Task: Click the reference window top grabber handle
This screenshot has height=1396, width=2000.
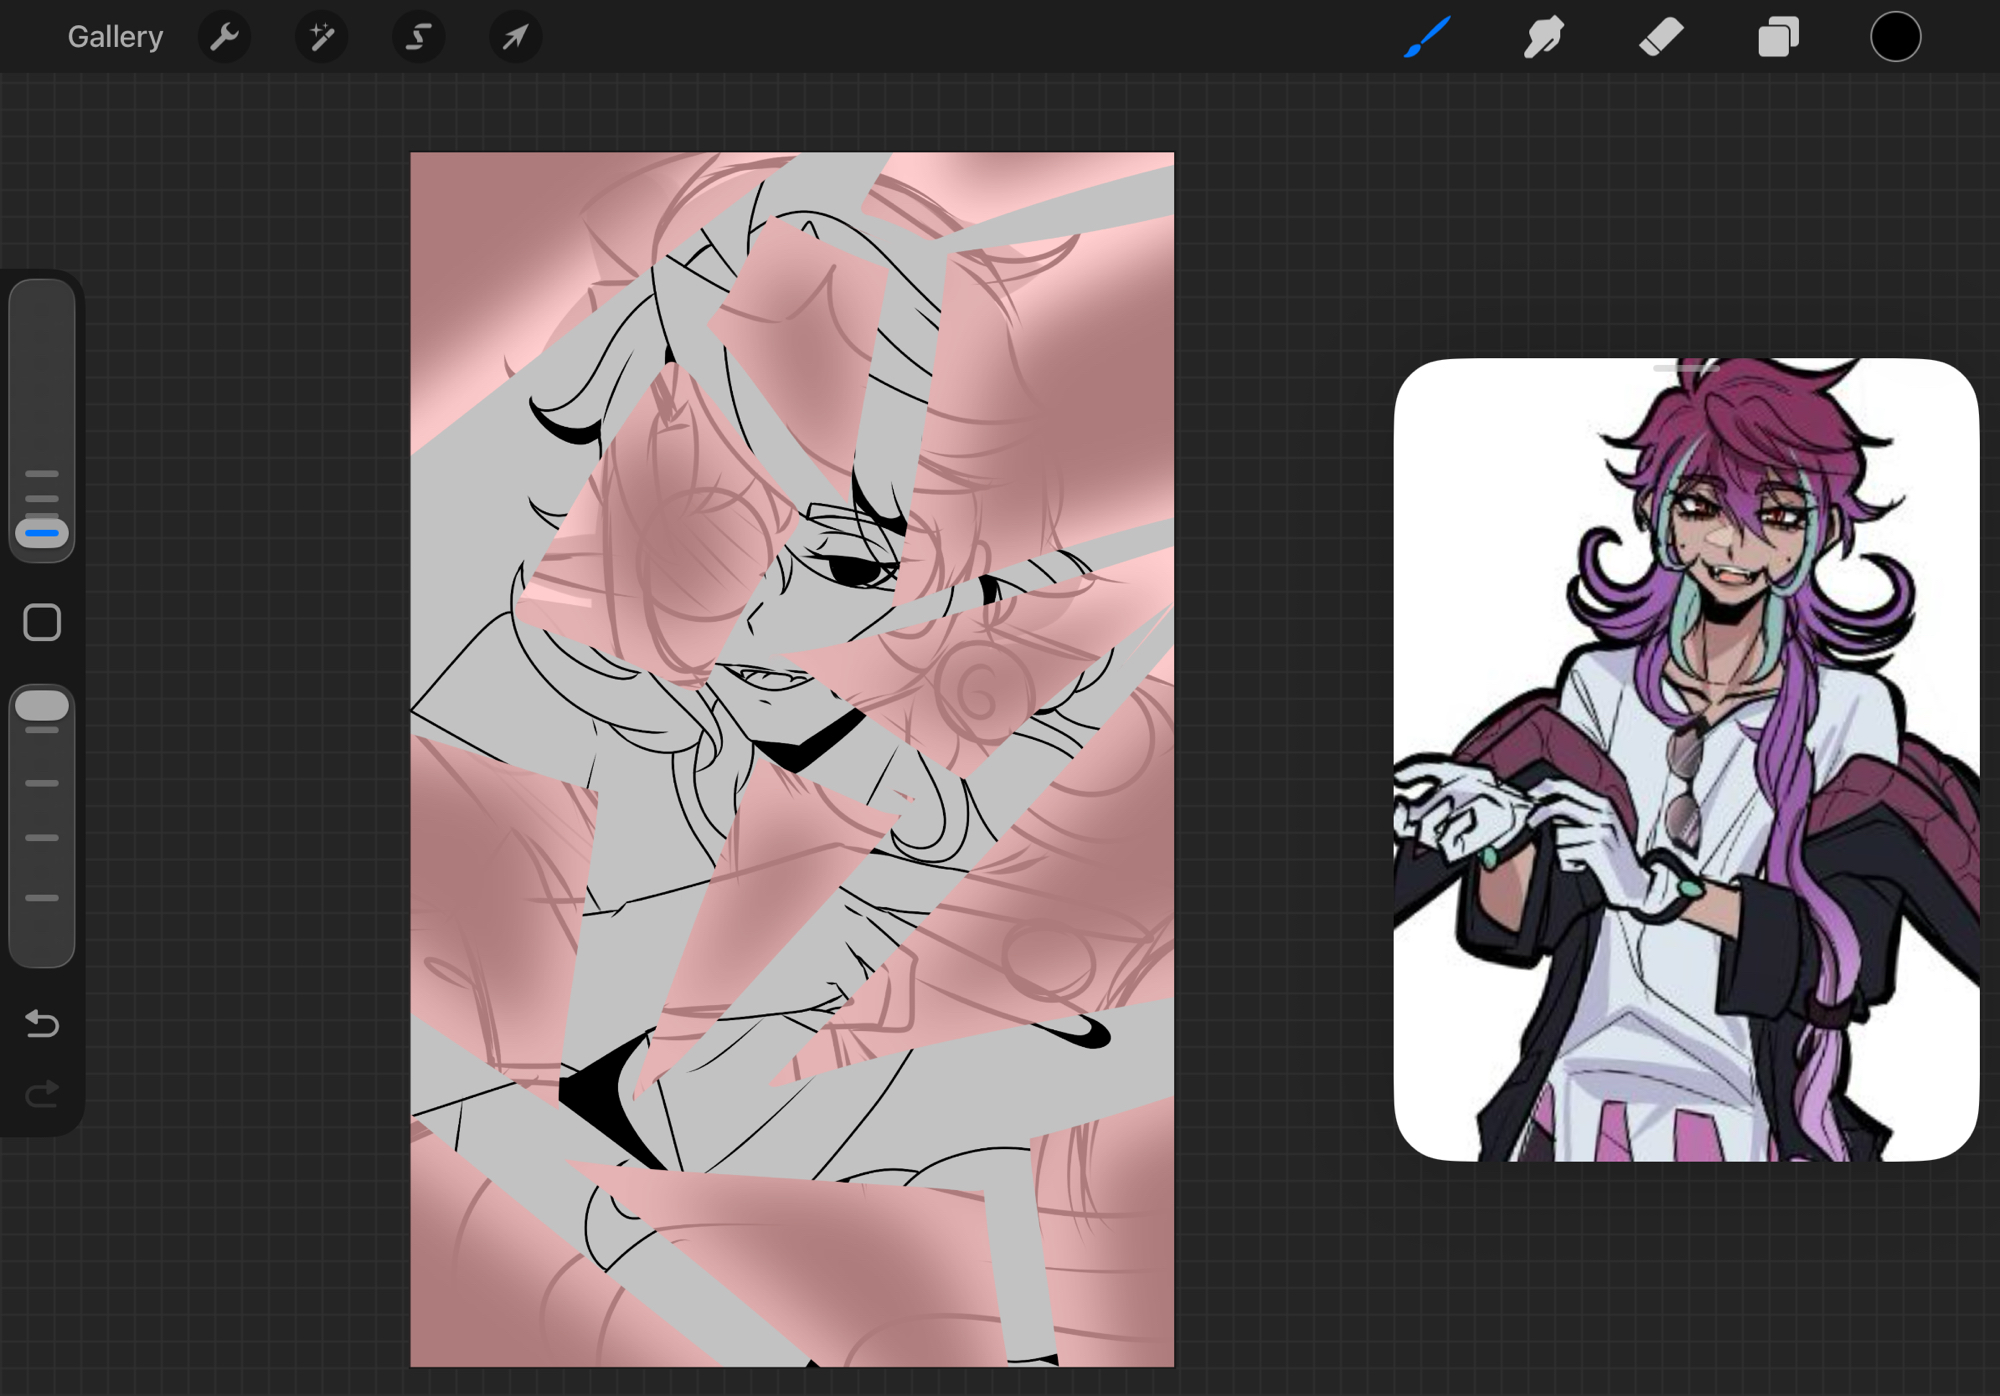Action: 1686,369
